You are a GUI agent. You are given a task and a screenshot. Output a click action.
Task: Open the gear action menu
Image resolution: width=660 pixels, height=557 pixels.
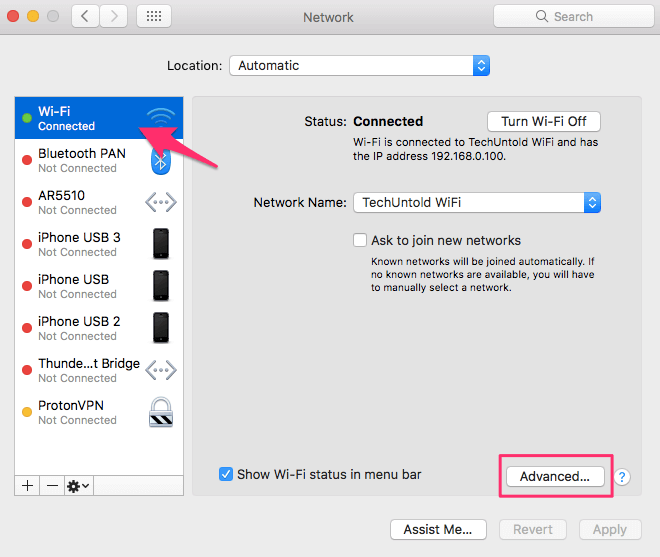[79, 486]
